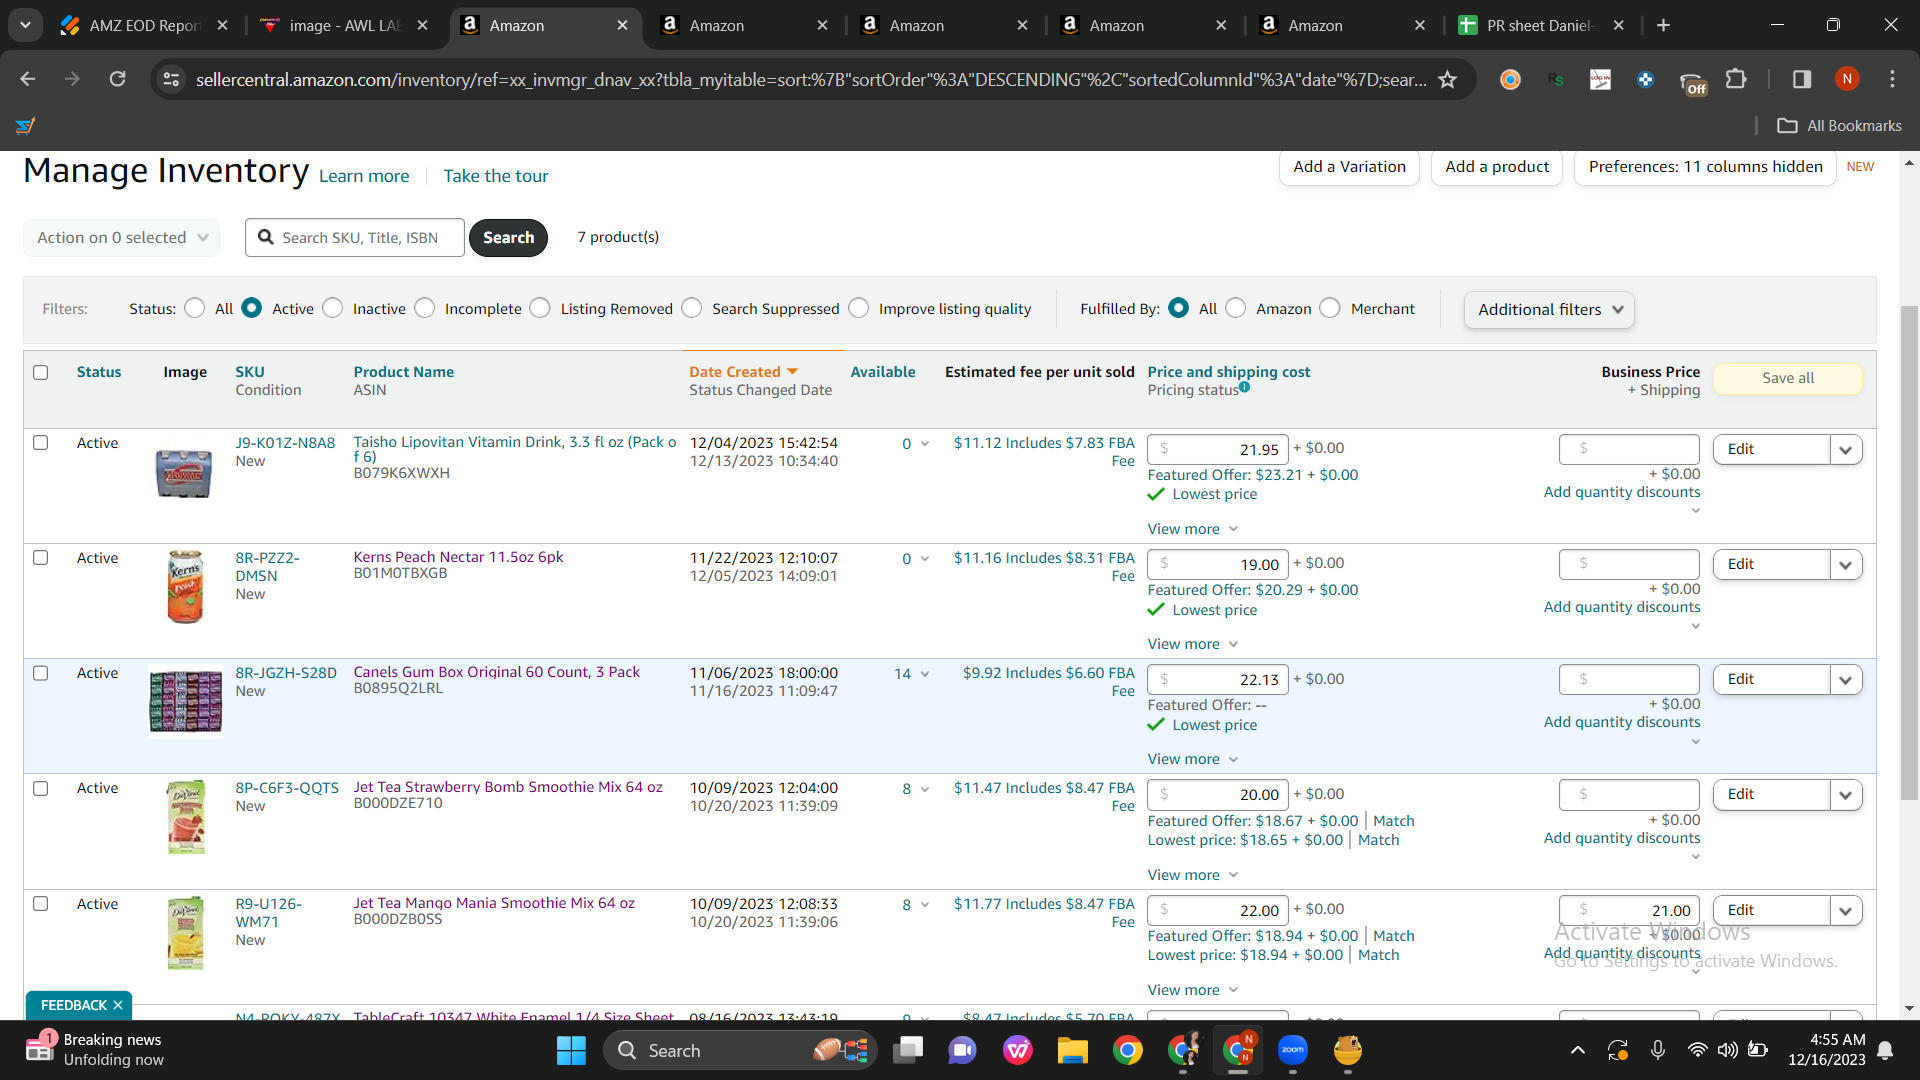Viewport: 1920px width, 1080px height.
Task: Switch to the PR sheet Daniel tab
Action: tap(1541, 25)
